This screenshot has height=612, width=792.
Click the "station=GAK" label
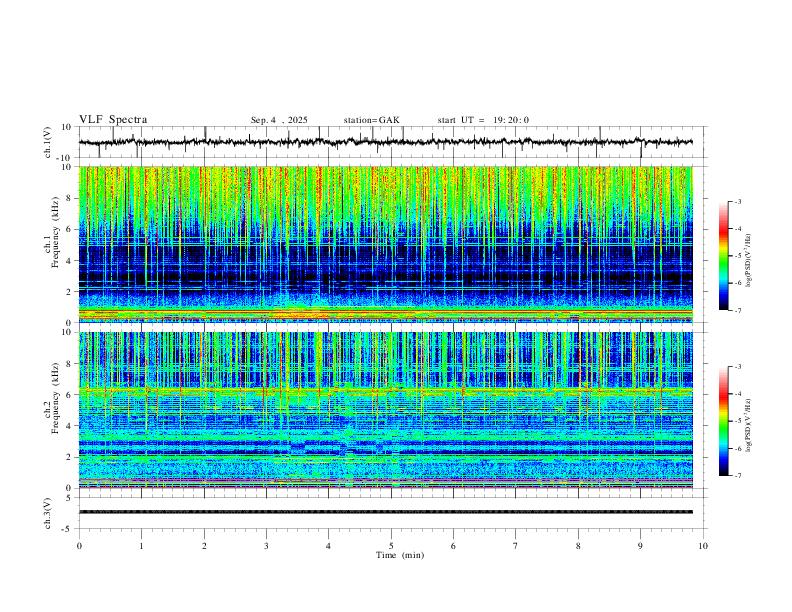click(x=371, y=120)
